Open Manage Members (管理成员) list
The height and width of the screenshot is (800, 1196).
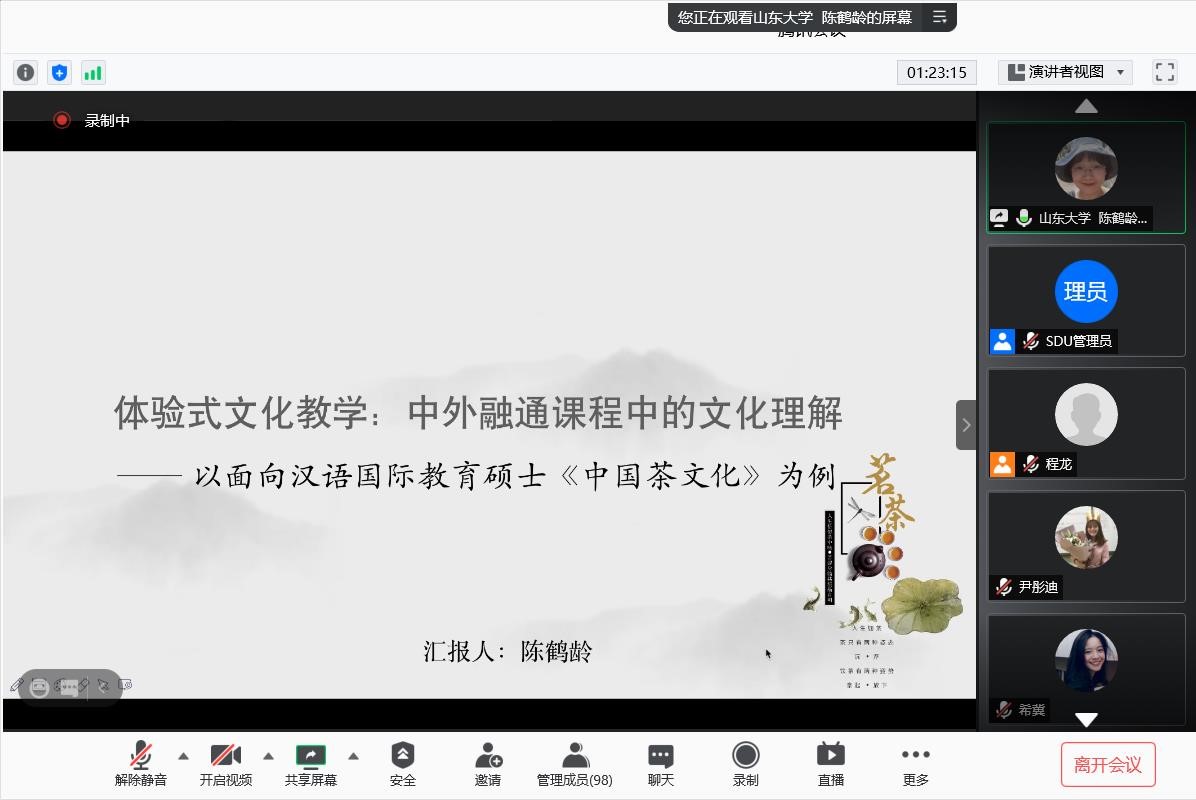pos(574,765)
